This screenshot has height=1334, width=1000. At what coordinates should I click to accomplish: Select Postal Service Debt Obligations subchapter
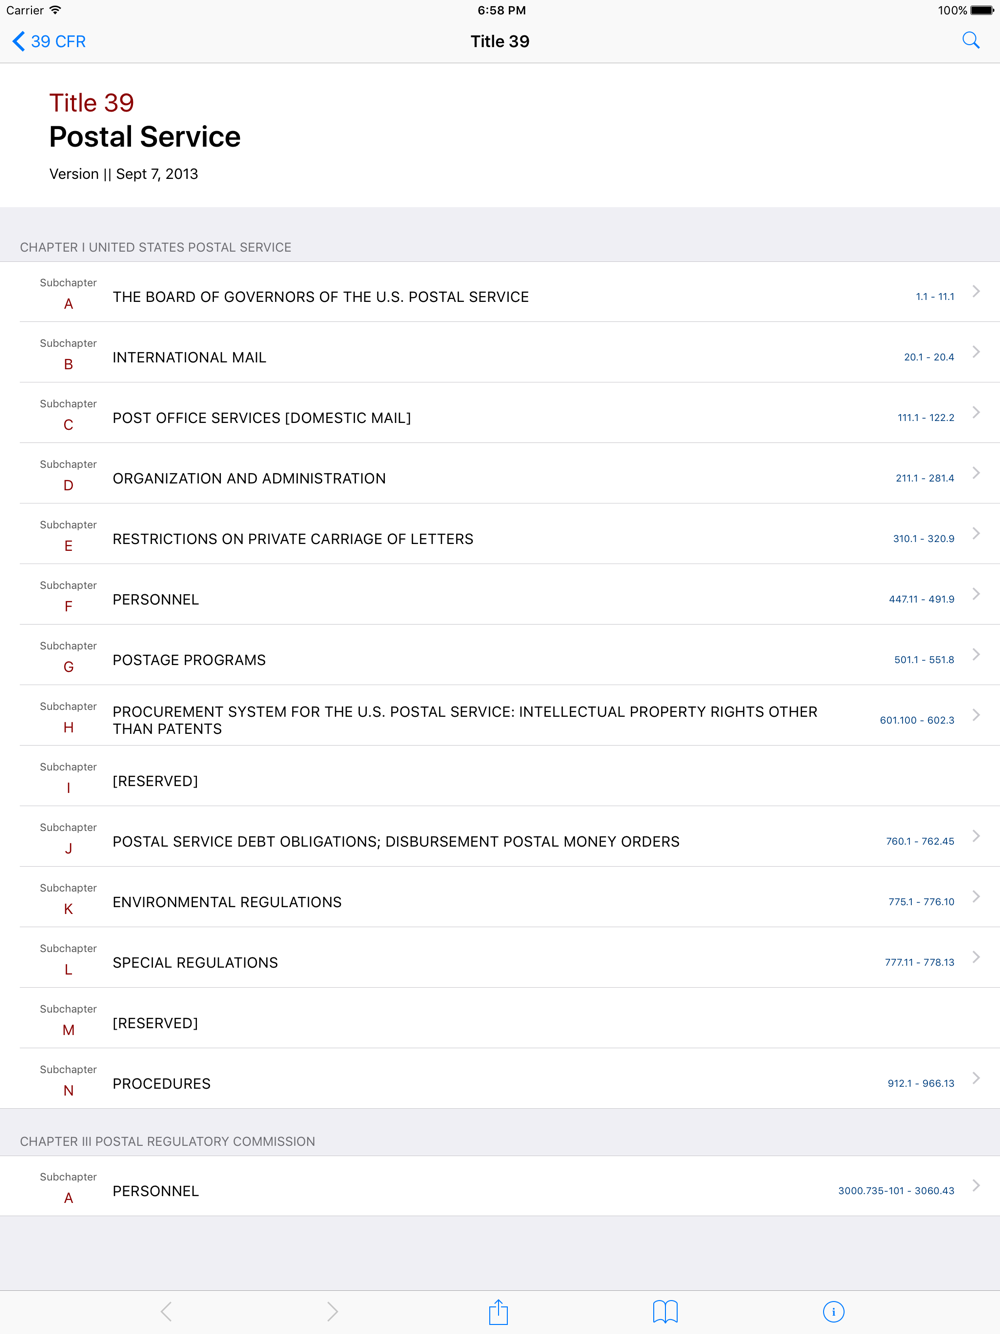pyautogui.click(x=500, y=836)
